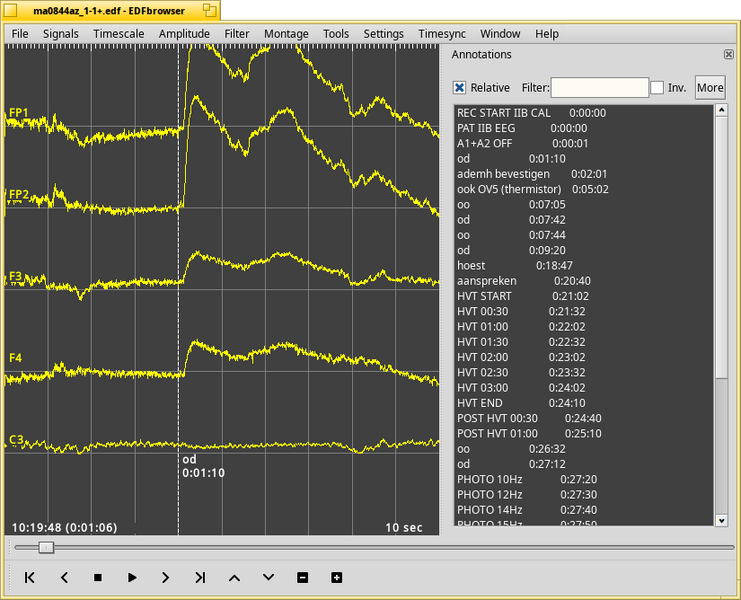Image resolution: width=741 pixels, height=600 pixels.
Task: Select annotation HVT END
Action: tap(583, 403)
